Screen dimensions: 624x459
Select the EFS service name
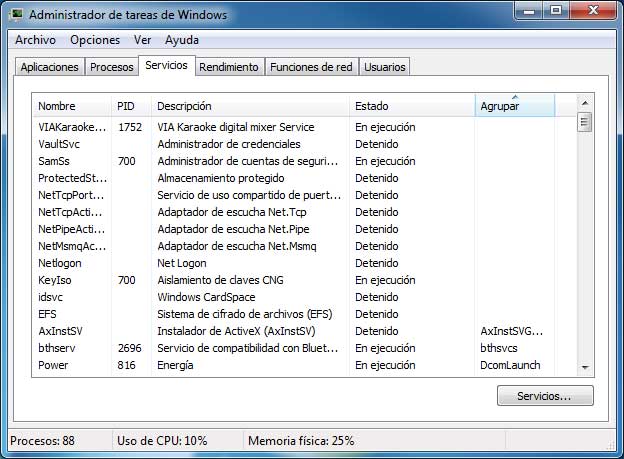coord(47,314)
